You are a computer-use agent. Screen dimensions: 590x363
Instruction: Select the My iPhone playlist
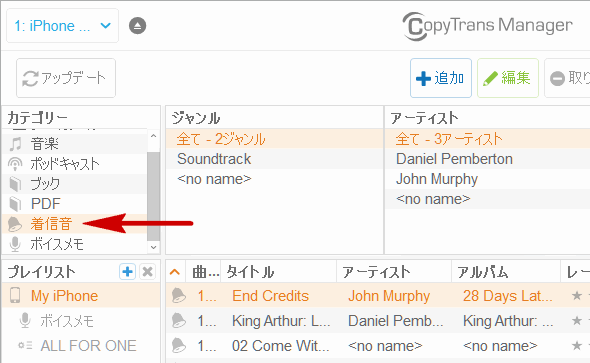coord(81,296)
